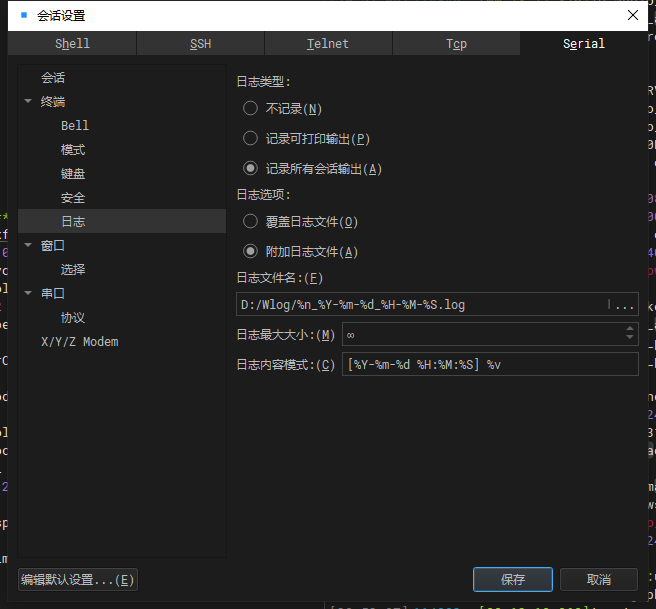Switch to the Shell tab

point(72,44)
